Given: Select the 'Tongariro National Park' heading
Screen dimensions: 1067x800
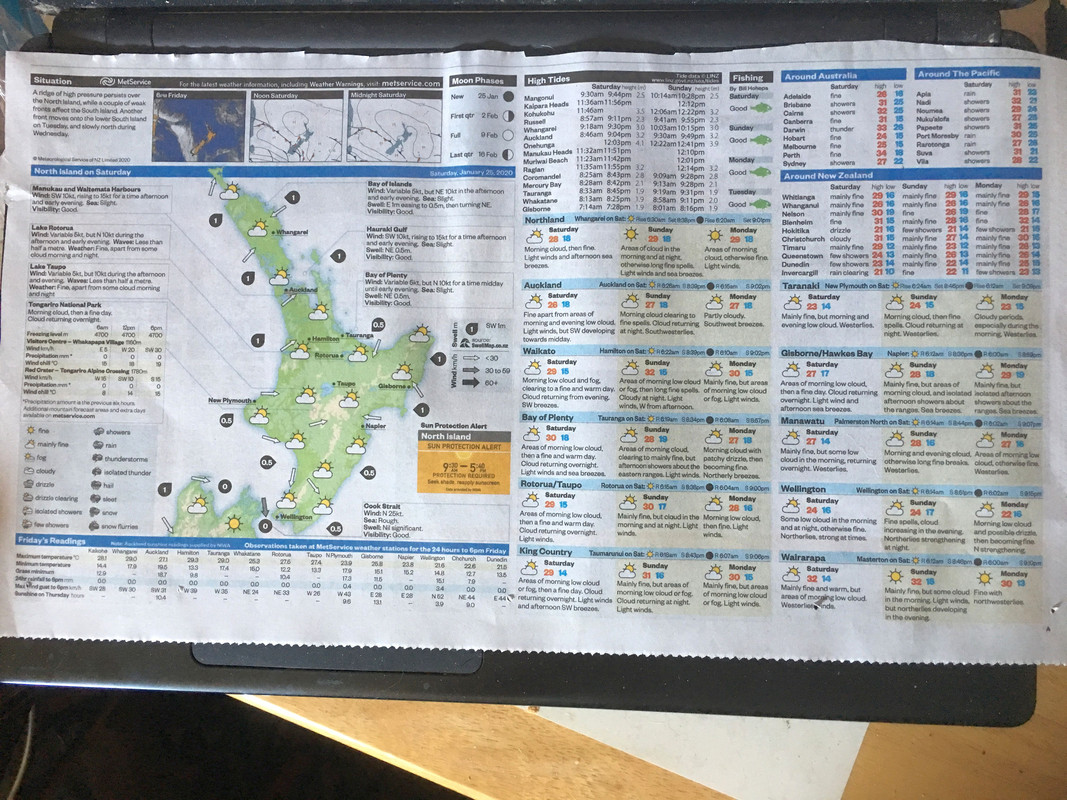Looking at the screenshot, I should click(x=65, y=305).
